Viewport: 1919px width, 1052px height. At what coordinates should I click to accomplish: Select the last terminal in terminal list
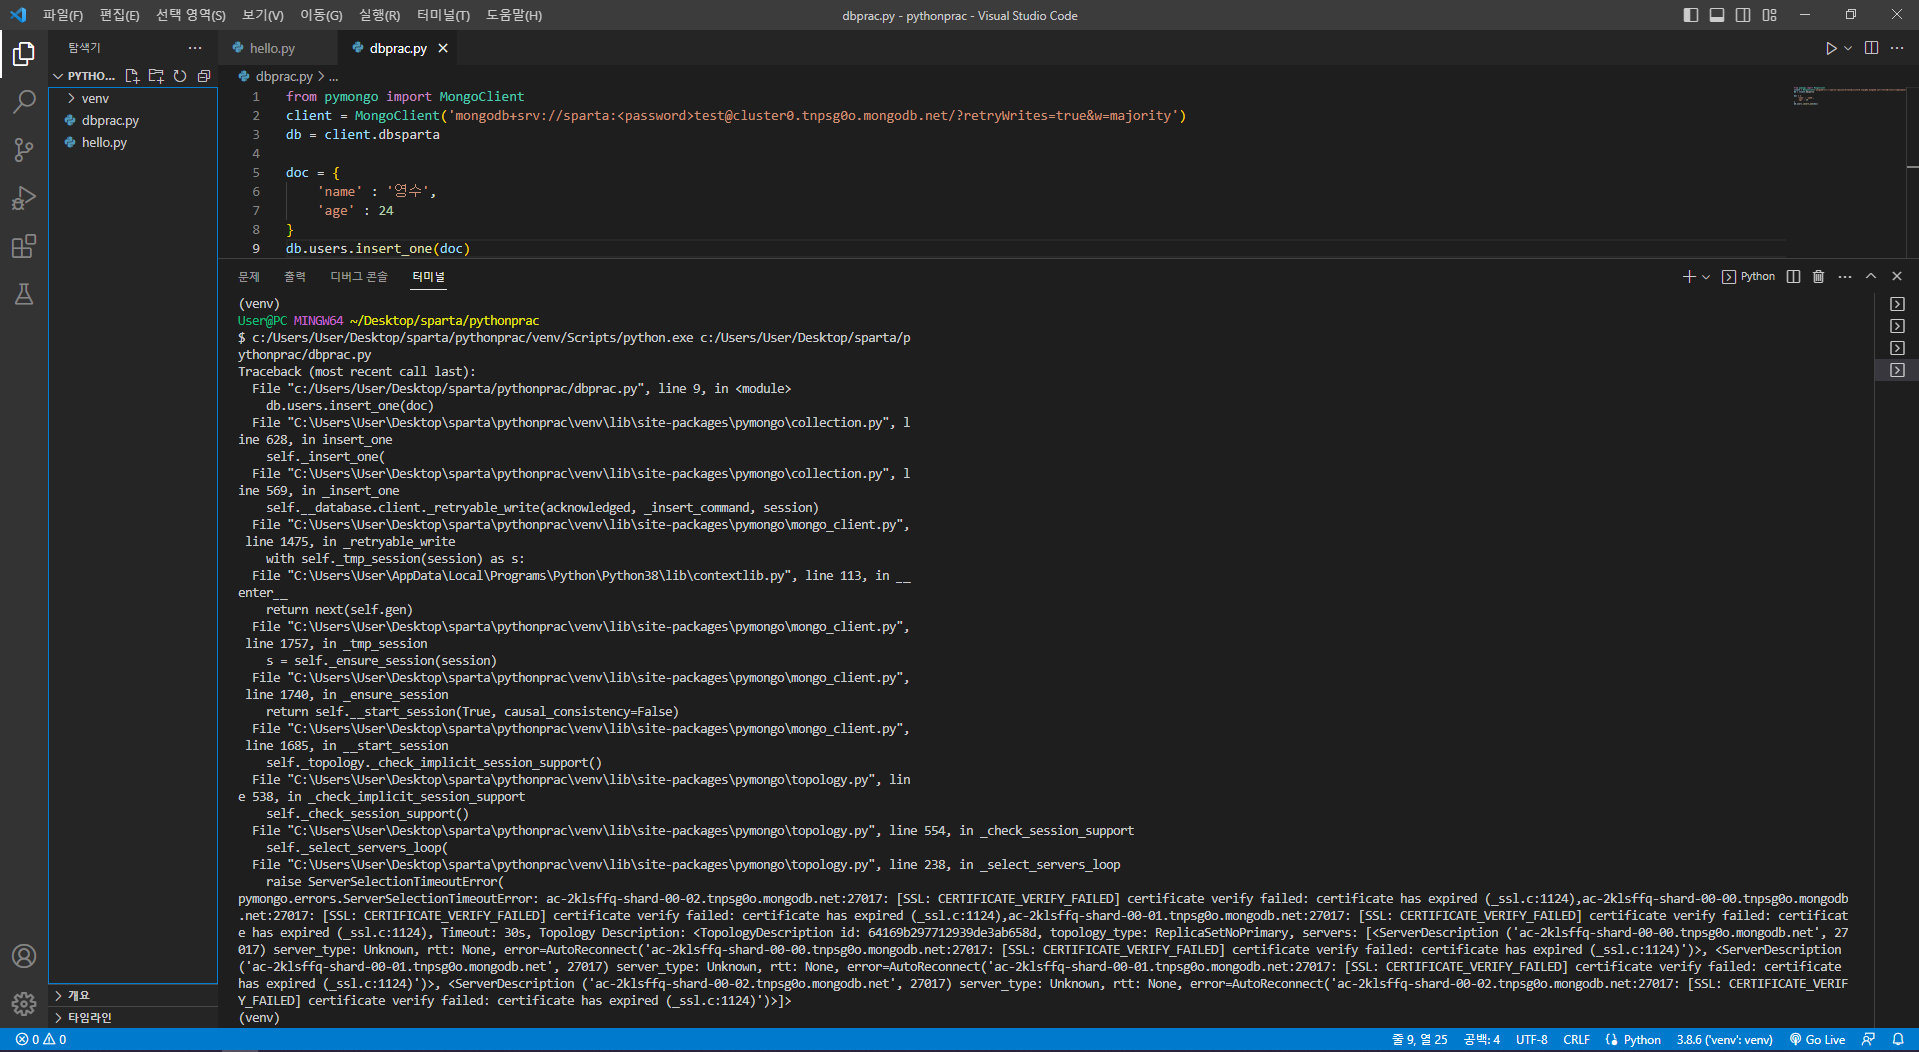coord(1897,370)
